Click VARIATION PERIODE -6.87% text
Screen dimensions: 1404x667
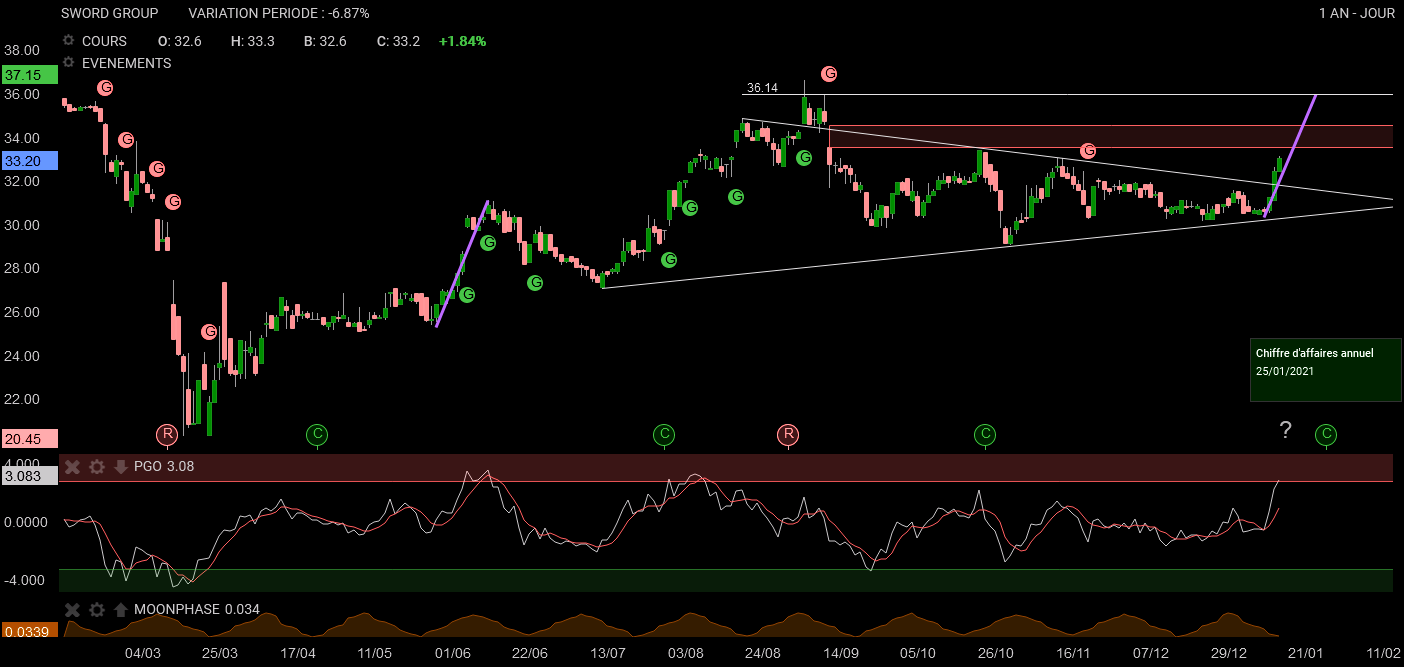279,13
